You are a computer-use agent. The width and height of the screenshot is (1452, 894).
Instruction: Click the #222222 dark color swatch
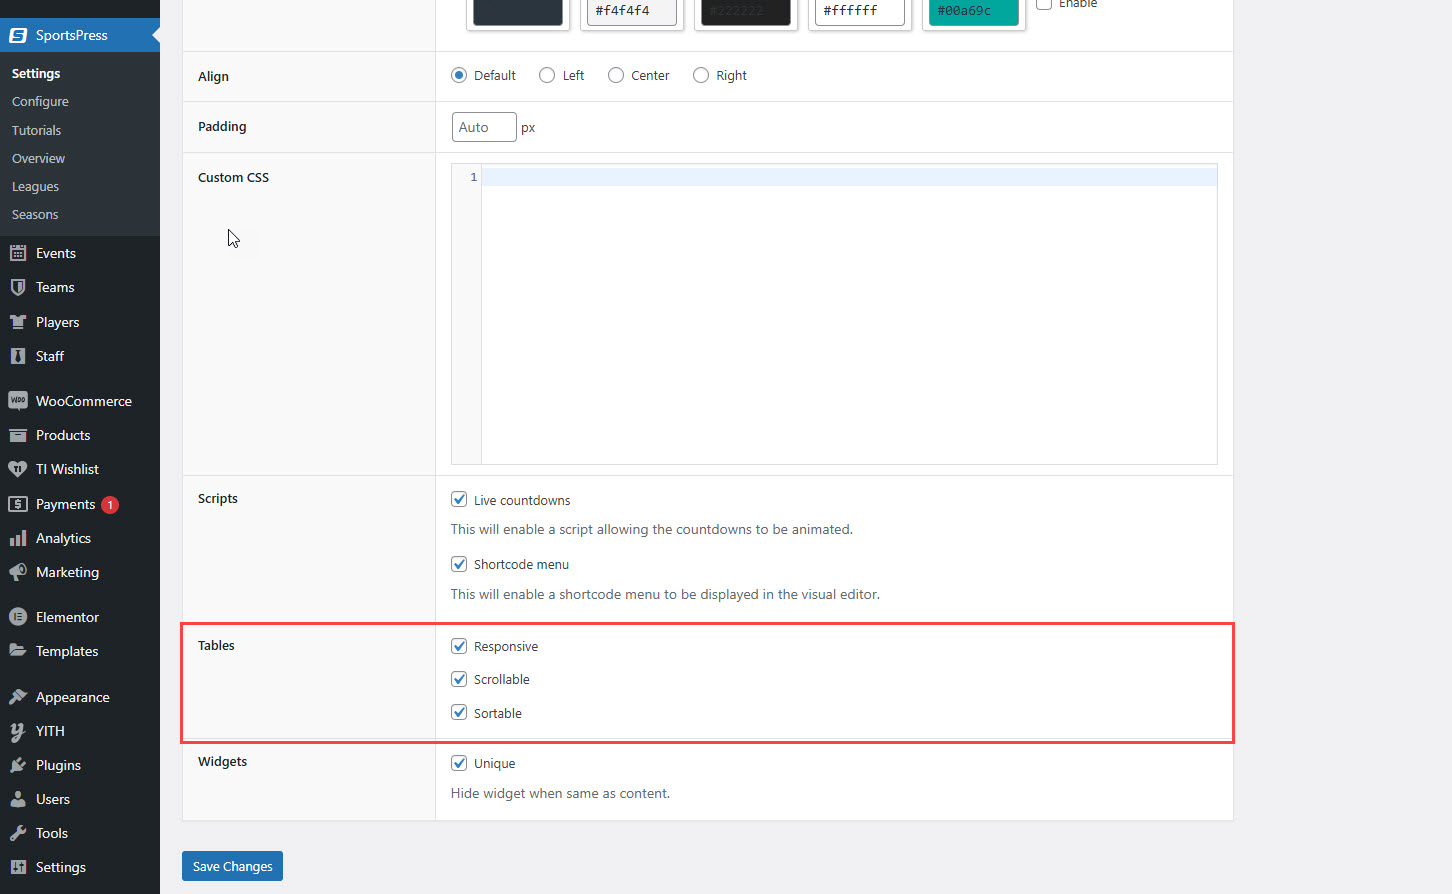click(x=746, y=11)
